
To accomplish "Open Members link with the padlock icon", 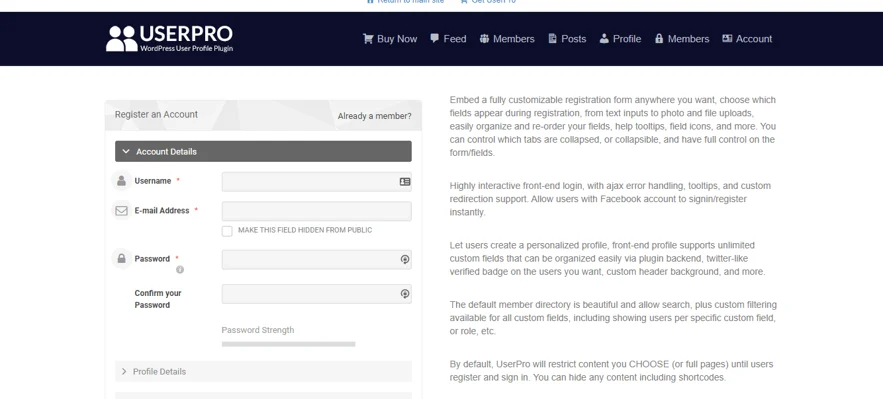I will coord(682,39).
